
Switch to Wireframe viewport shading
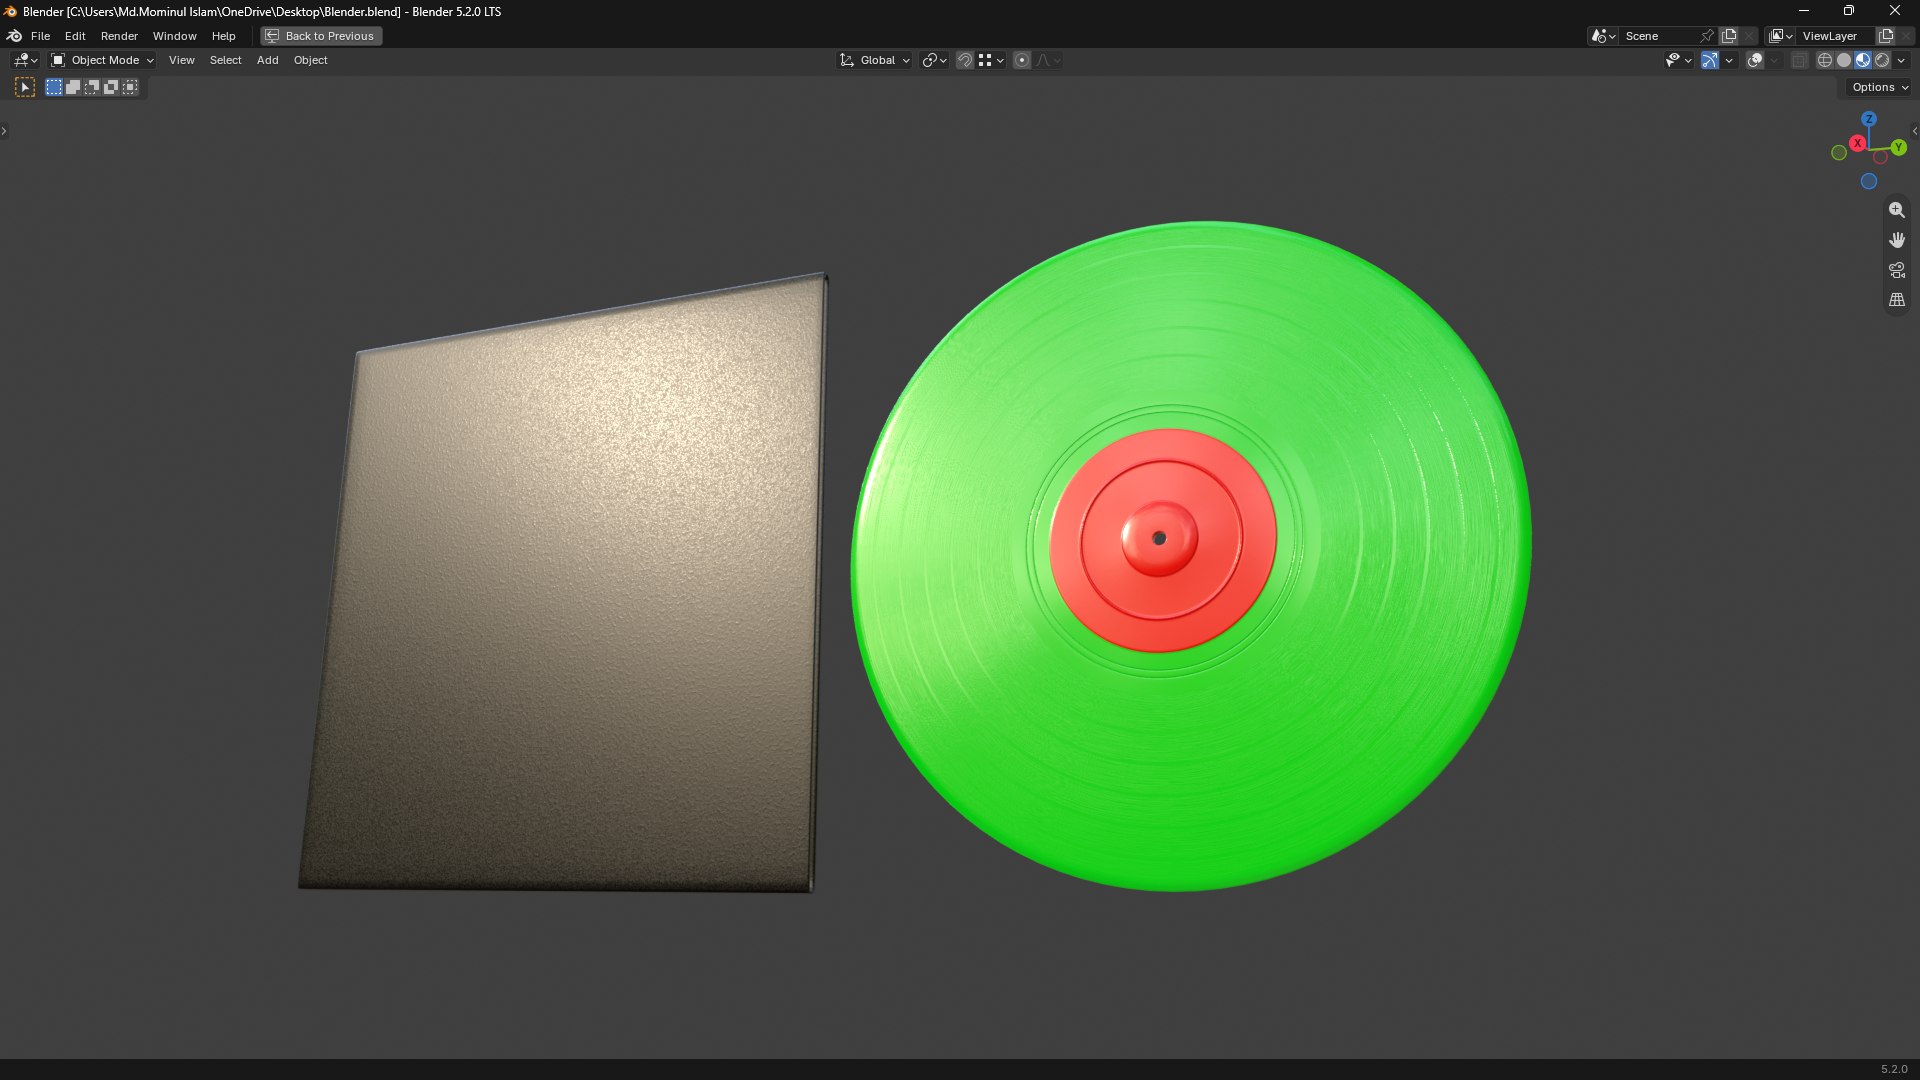click(x=1825, y=60)
